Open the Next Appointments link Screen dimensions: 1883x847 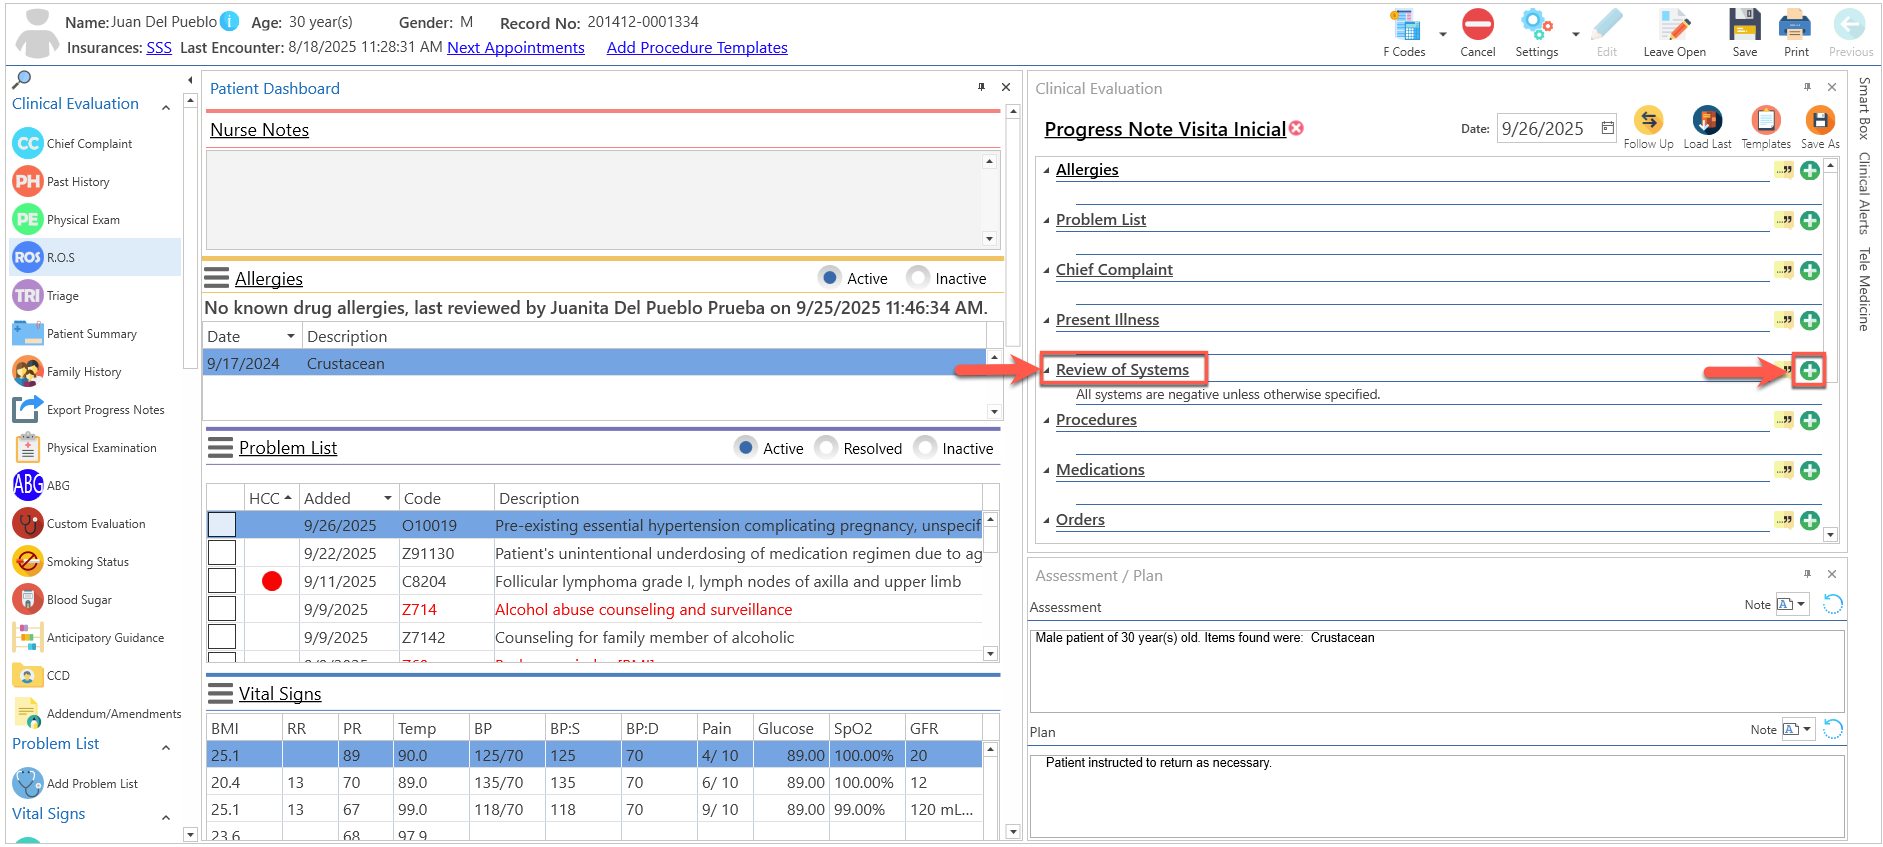pos(516,47)
